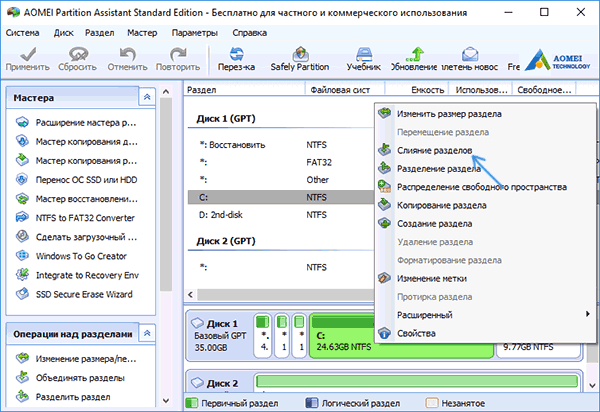
Task: Choose Распределение свободного пространства menu item
Action: pyautogui.click(x=485, y=187)
